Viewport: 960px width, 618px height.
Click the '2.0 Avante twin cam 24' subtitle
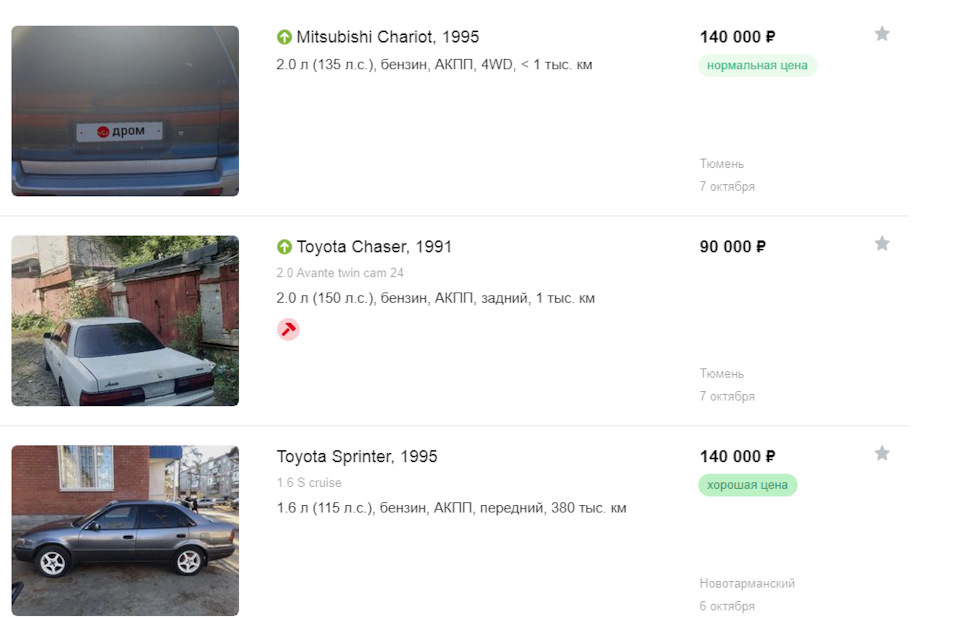point(340,273)
